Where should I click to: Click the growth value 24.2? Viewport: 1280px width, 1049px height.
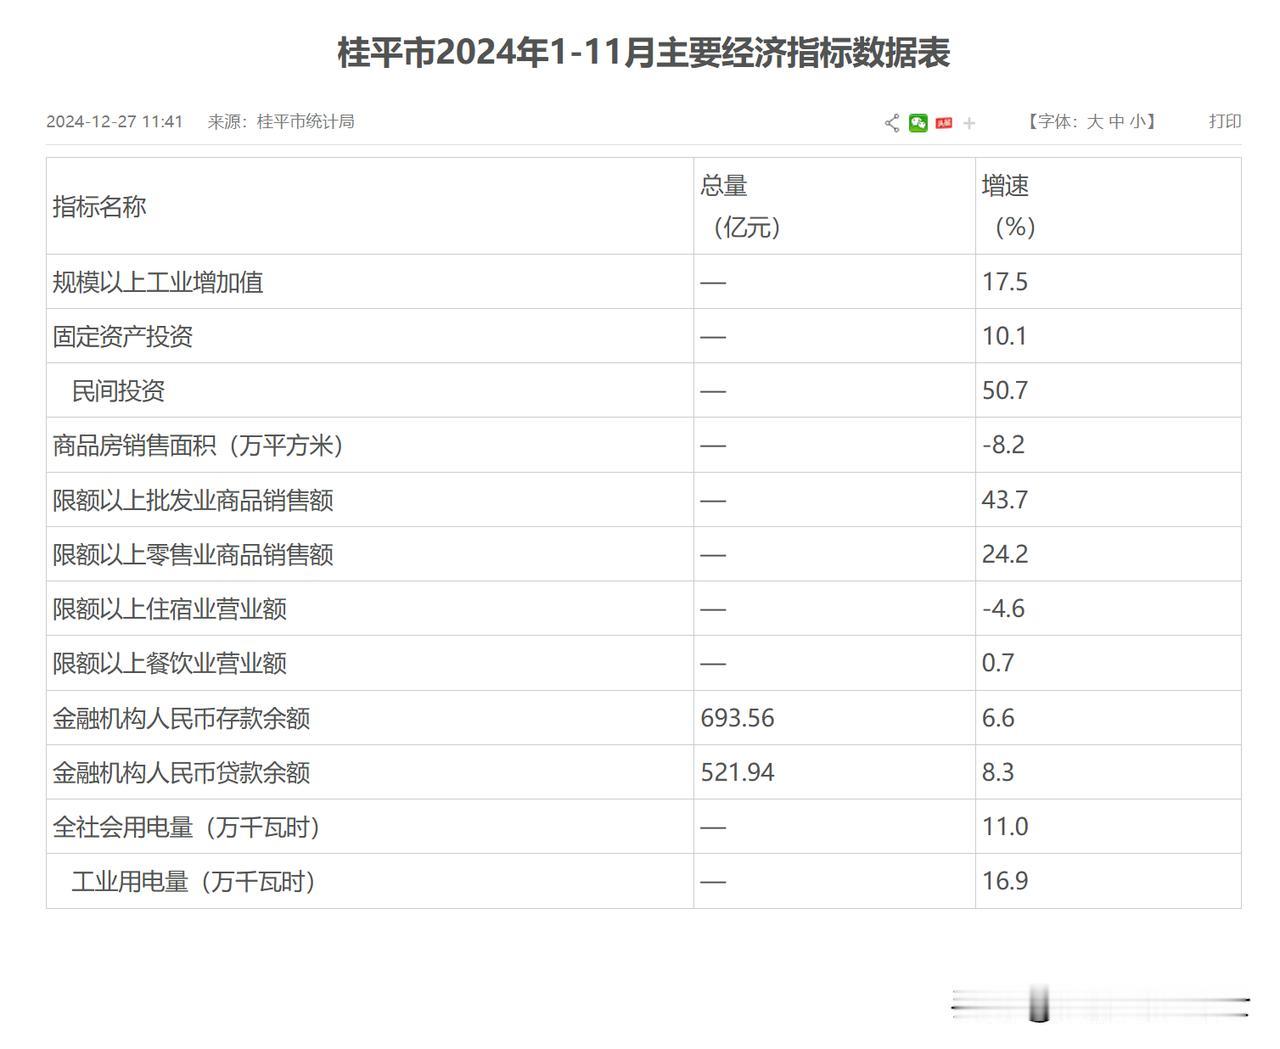click(x=1005, y=554)
